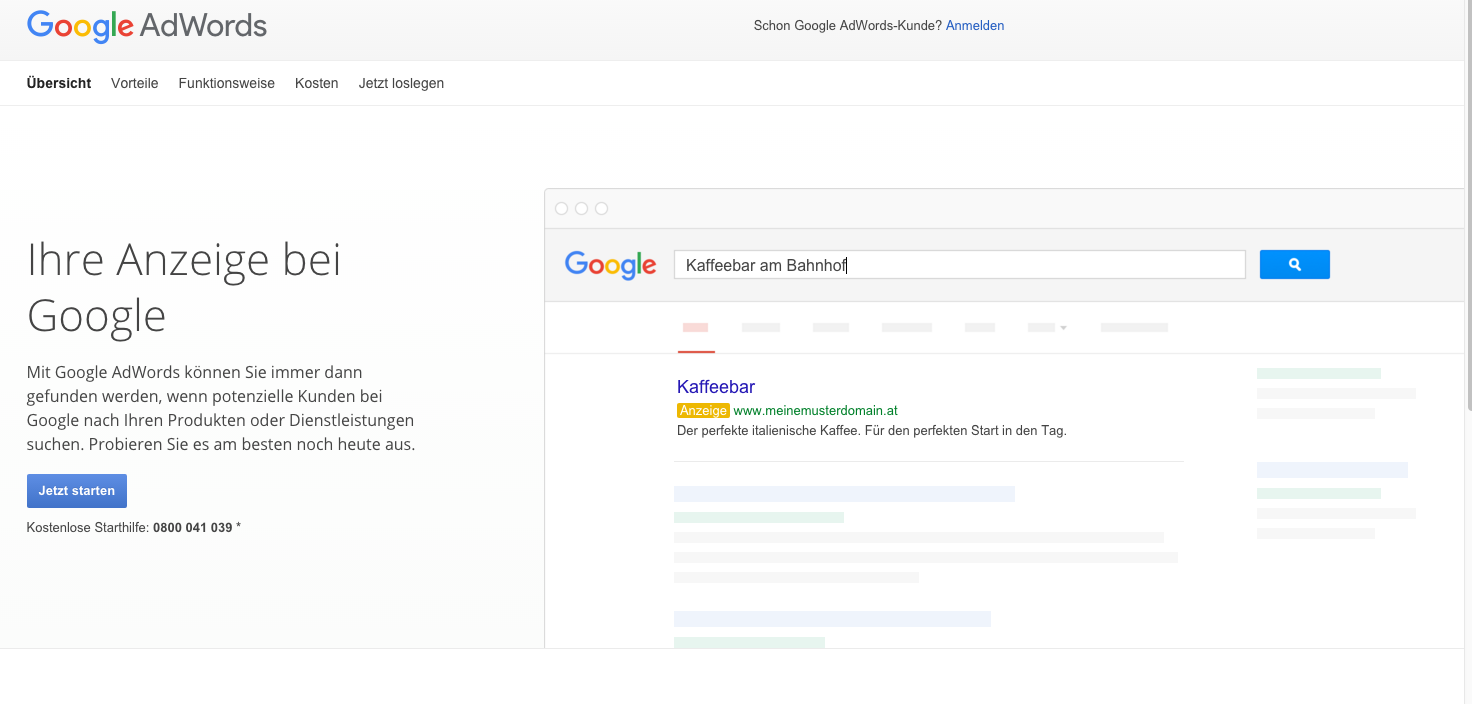Open the Kaffeebar ad headline link
Screen dimensions: 1472x704
pyautogui.click(x=716, y=387)
